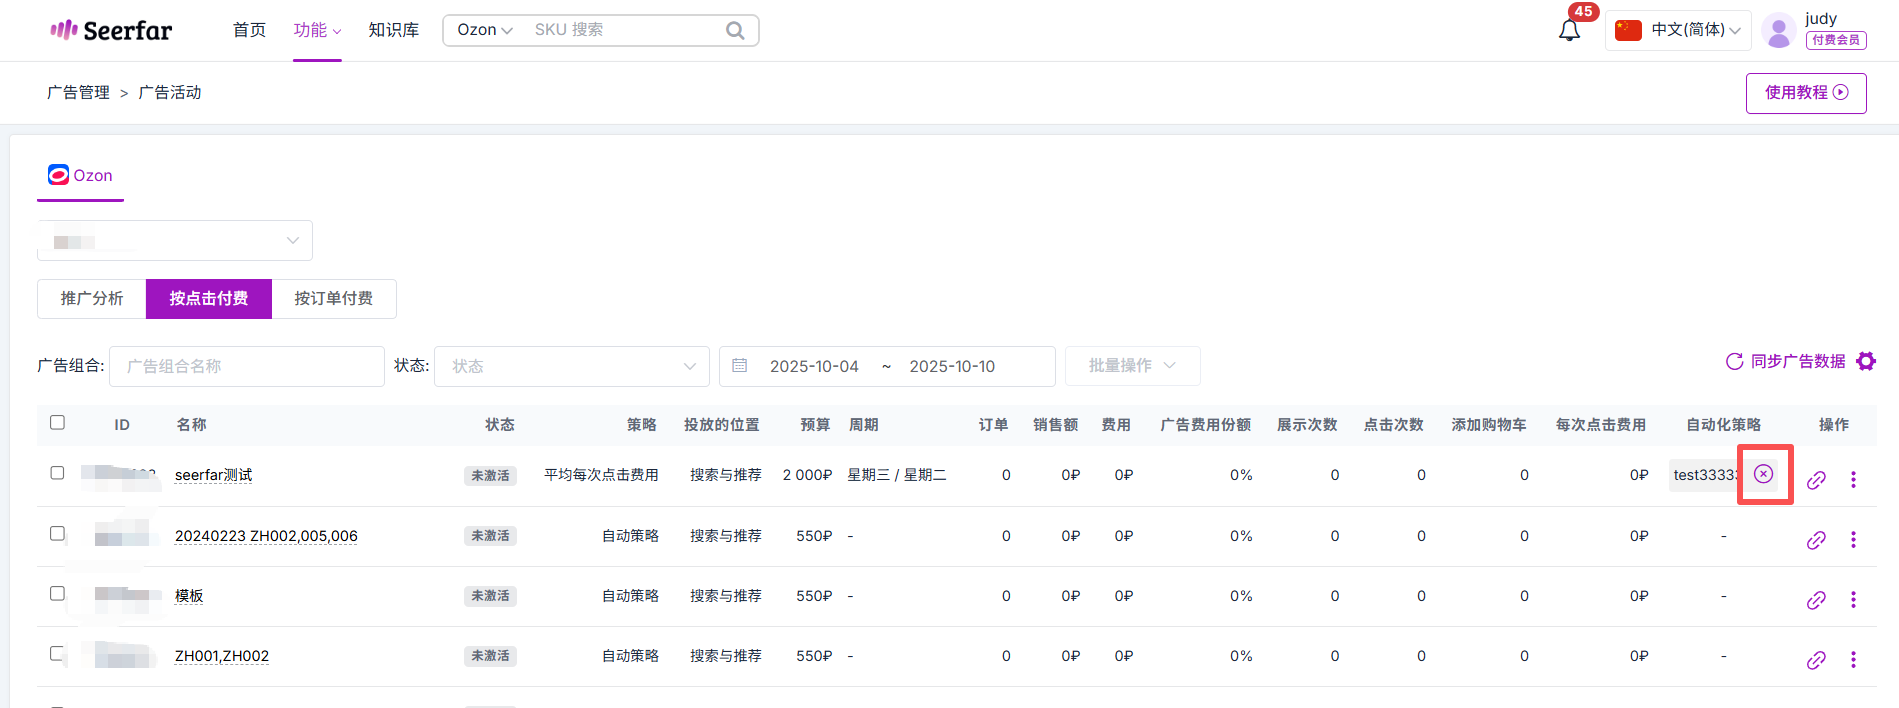Remove automation strategy on seerfar测试 row
Screen dimensions: 1899x708
pos(1764,474)
